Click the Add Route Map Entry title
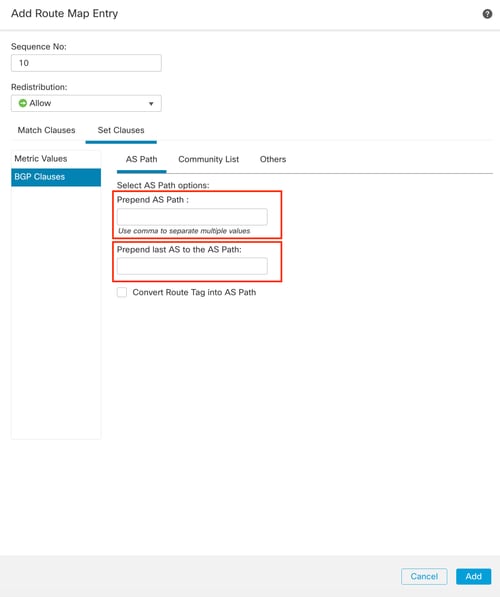 (64, 14)
